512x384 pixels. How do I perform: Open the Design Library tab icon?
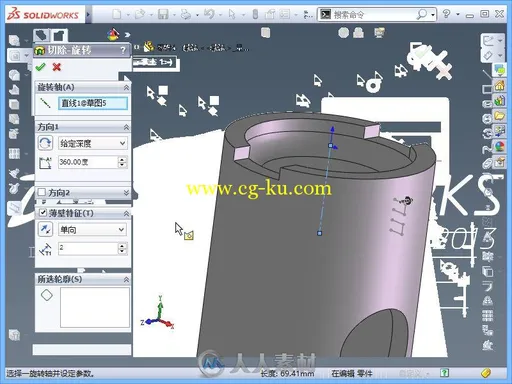(499, 101)
